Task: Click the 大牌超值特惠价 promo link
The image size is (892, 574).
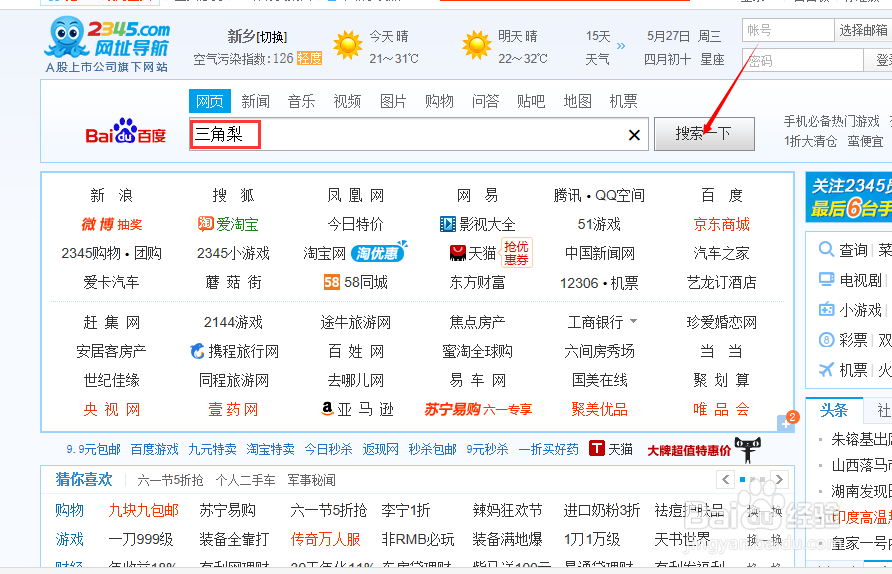Action: (689, 451)
